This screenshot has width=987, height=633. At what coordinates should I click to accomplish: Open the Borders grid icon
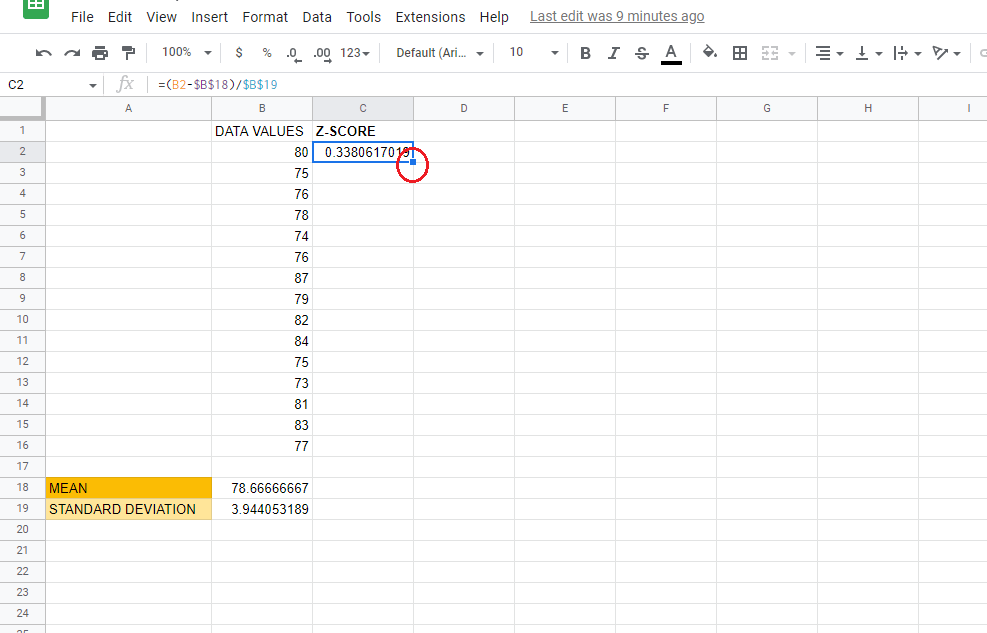coord(740,53)
